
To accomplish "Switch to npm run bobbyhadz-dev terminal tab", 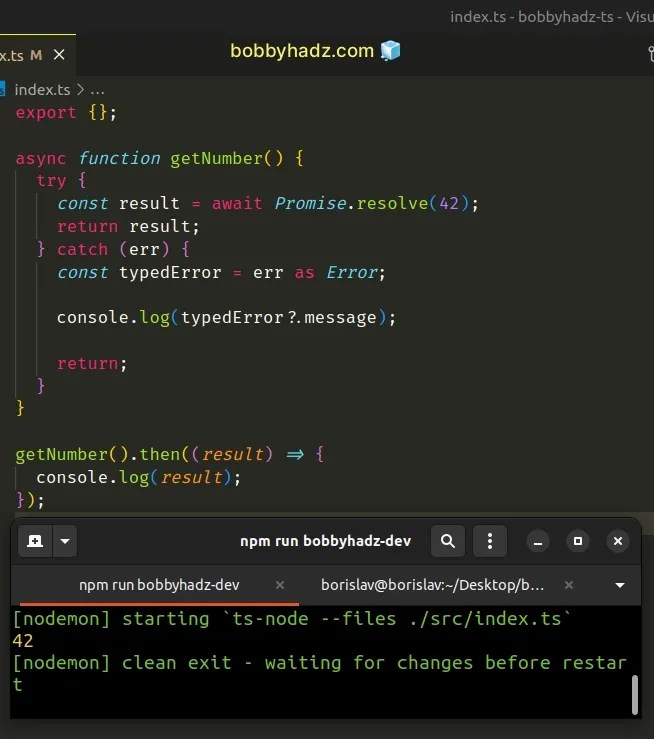I will click(159, 585).
